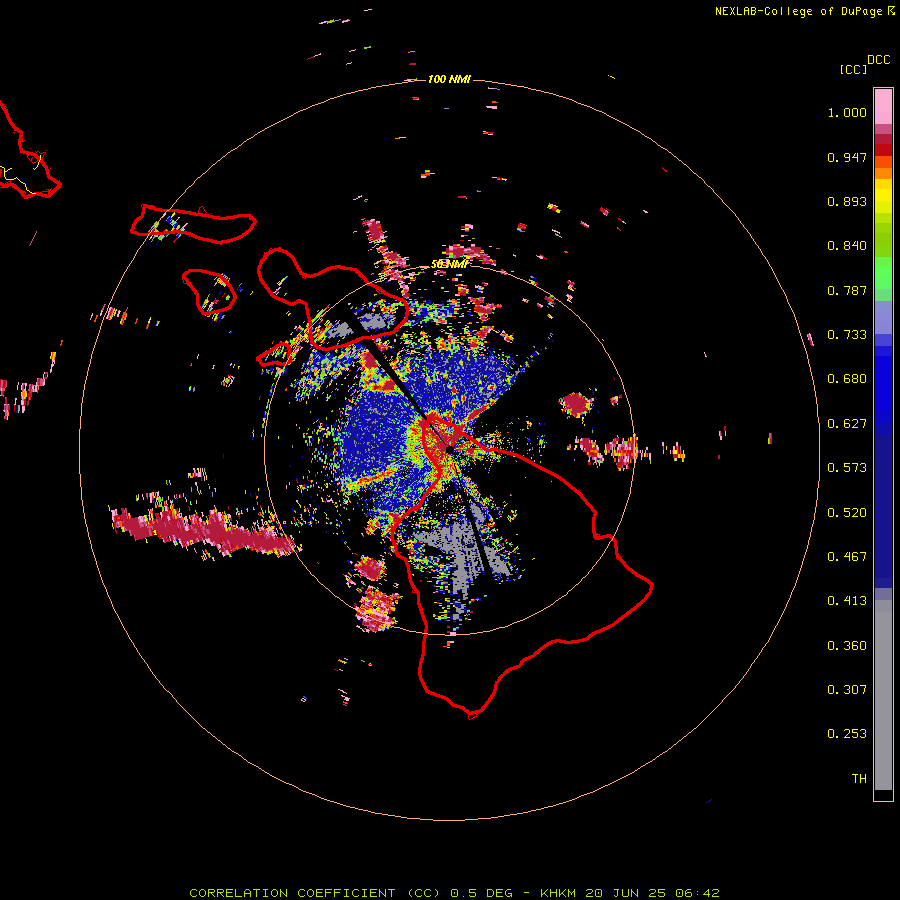Click the 0.520 scale value
Viewport: 900px width, 900px height.
(847, 513)
